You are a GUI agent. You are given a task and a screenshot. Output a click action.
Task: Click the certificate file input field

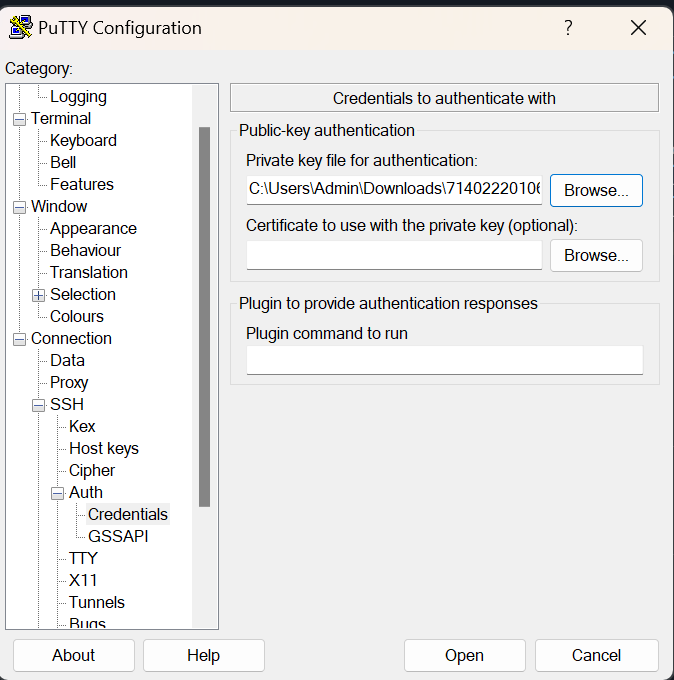coord(394,255)
